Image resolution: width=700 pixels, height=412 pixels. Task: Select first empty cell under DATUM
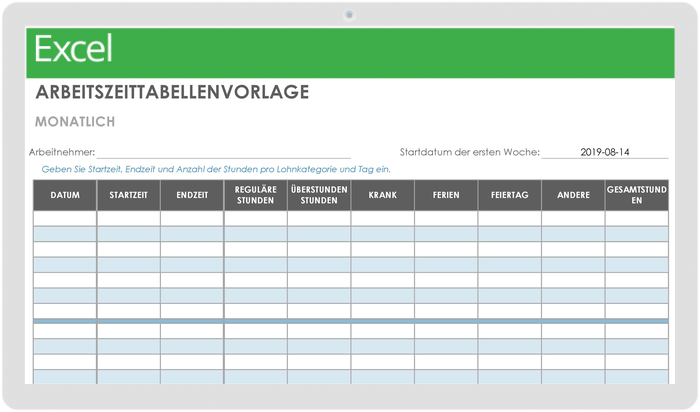click(x=65, y=218)
